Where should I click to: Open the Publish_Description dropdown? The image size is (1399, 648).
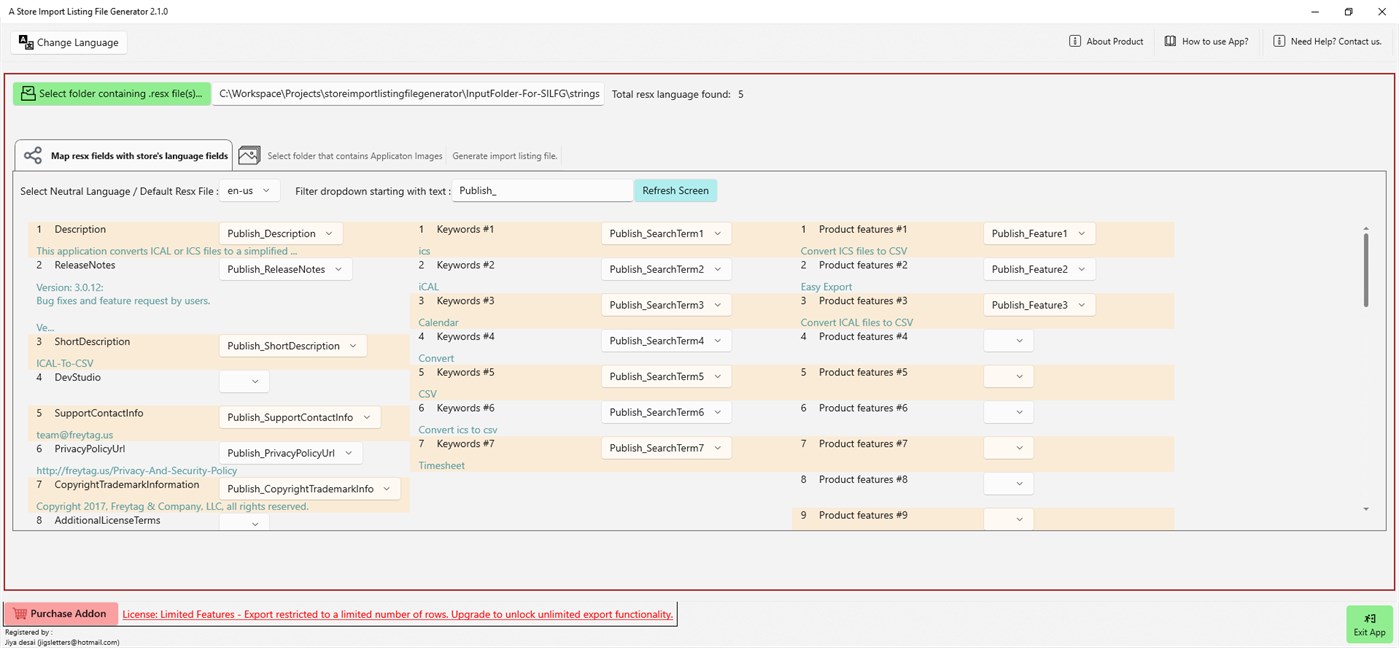coord(280,234)
